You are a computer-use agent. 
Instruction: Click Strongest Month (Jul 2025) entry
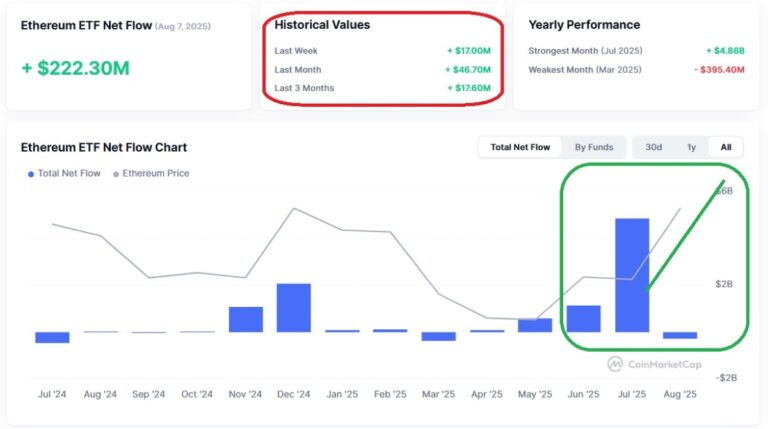click(x=584, y=50)
